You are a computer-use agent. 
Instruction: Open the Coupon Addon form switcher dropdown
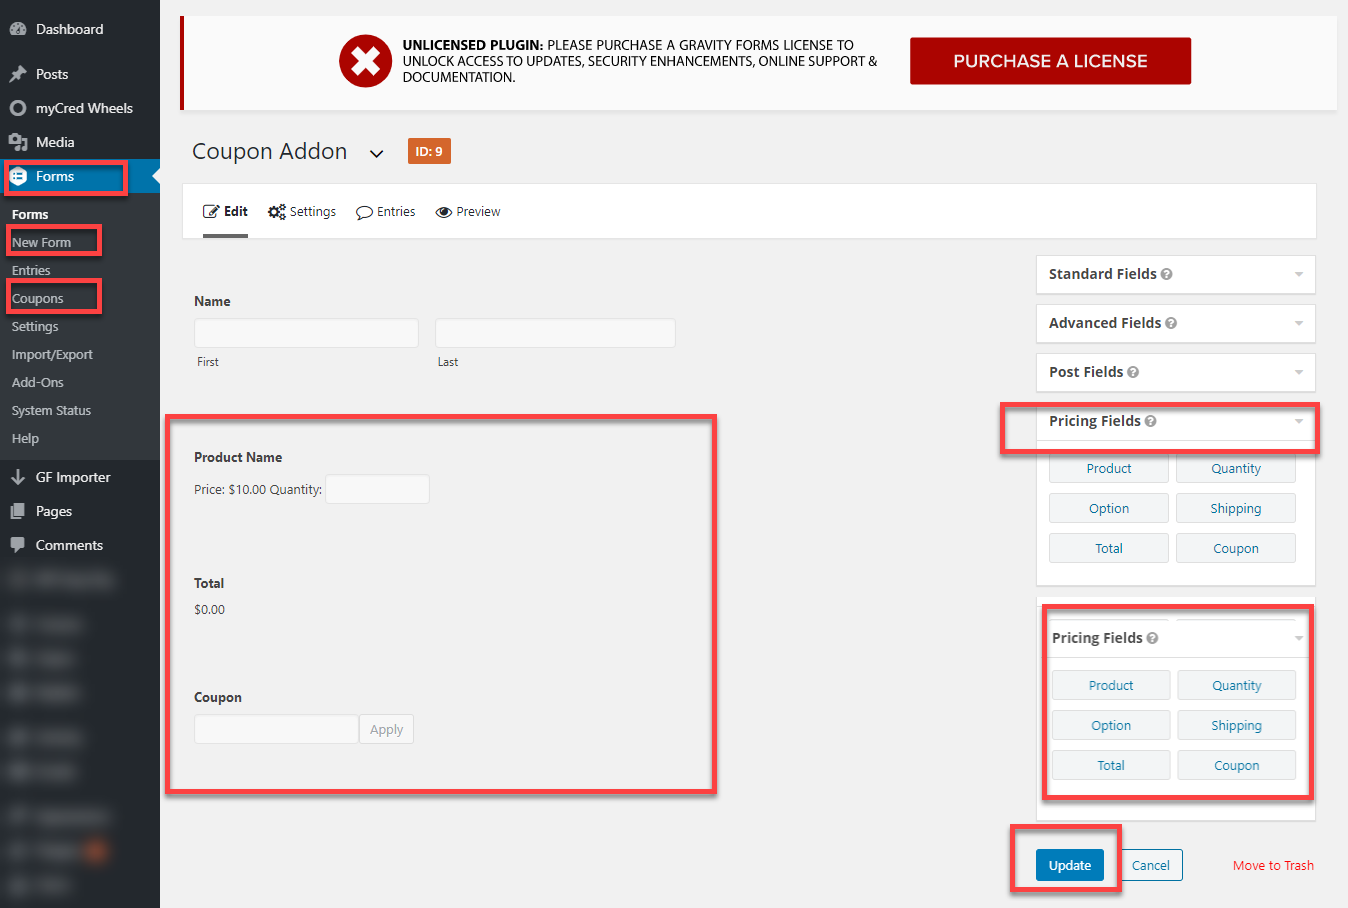tap(376, 153)
